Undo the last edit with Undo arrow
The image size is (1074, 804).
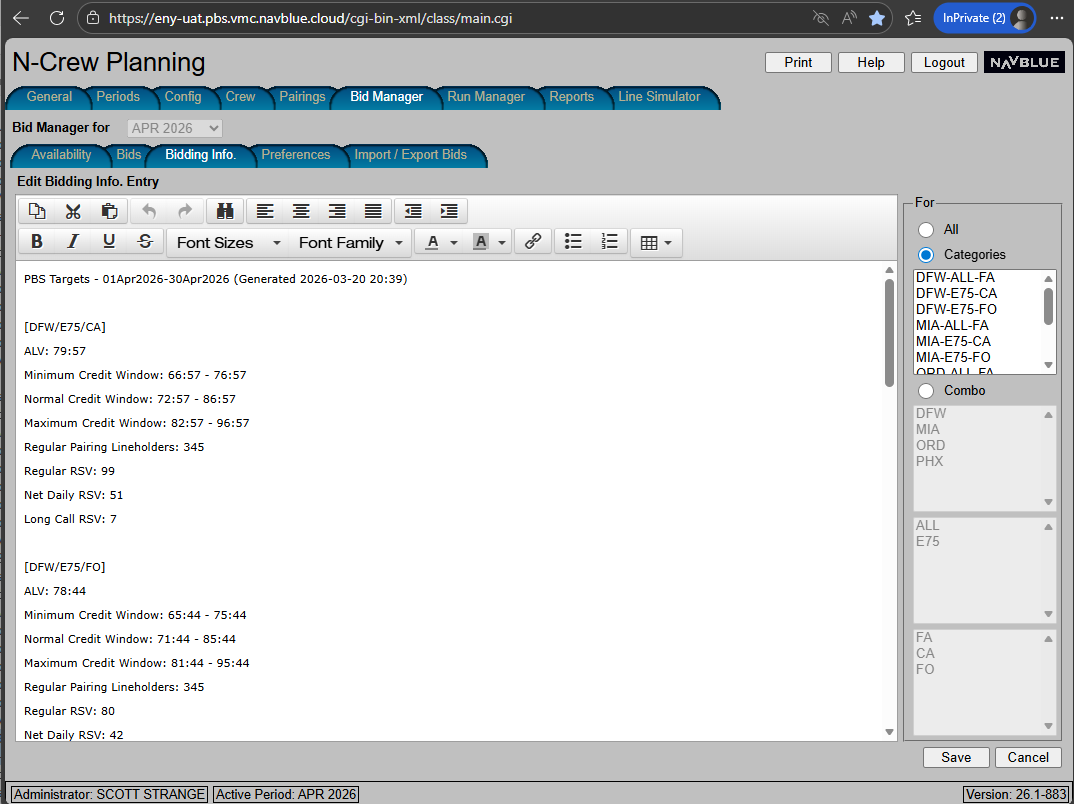point(149,211)
